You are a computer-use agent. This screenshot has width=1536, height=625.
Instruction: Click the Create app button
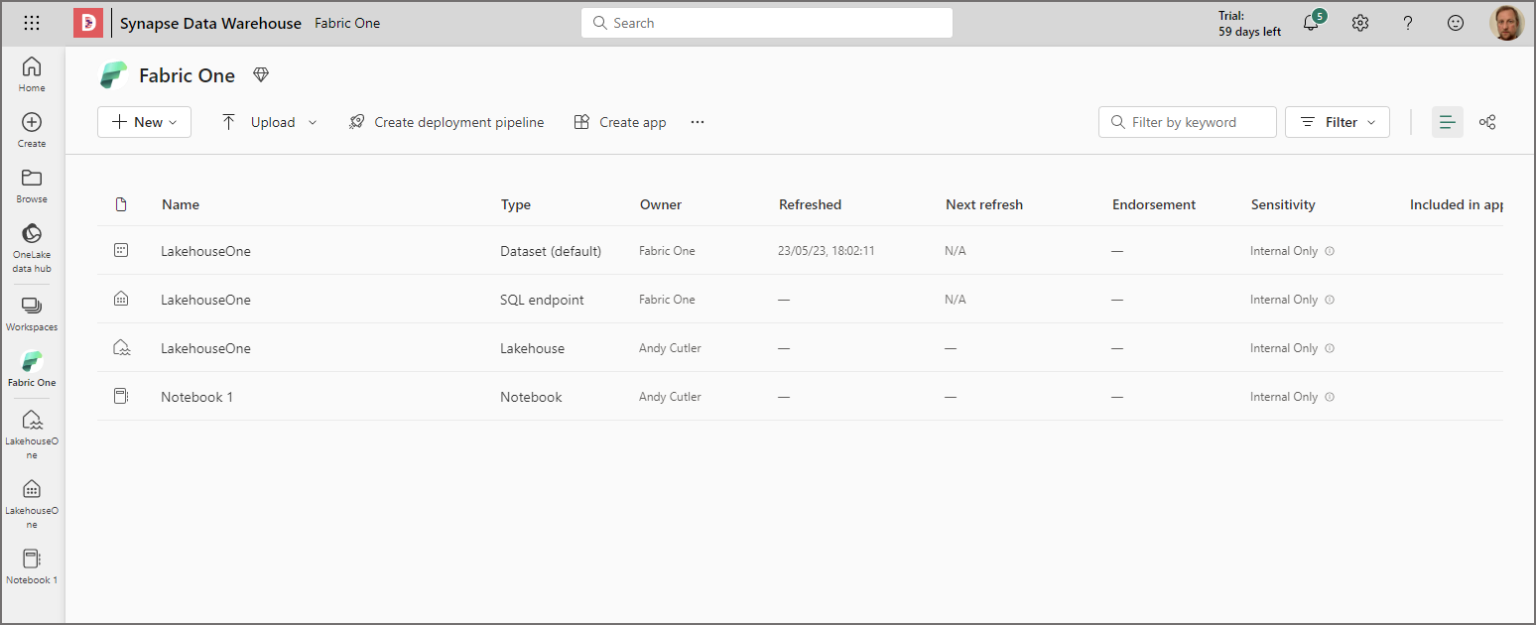click(619, 121)
